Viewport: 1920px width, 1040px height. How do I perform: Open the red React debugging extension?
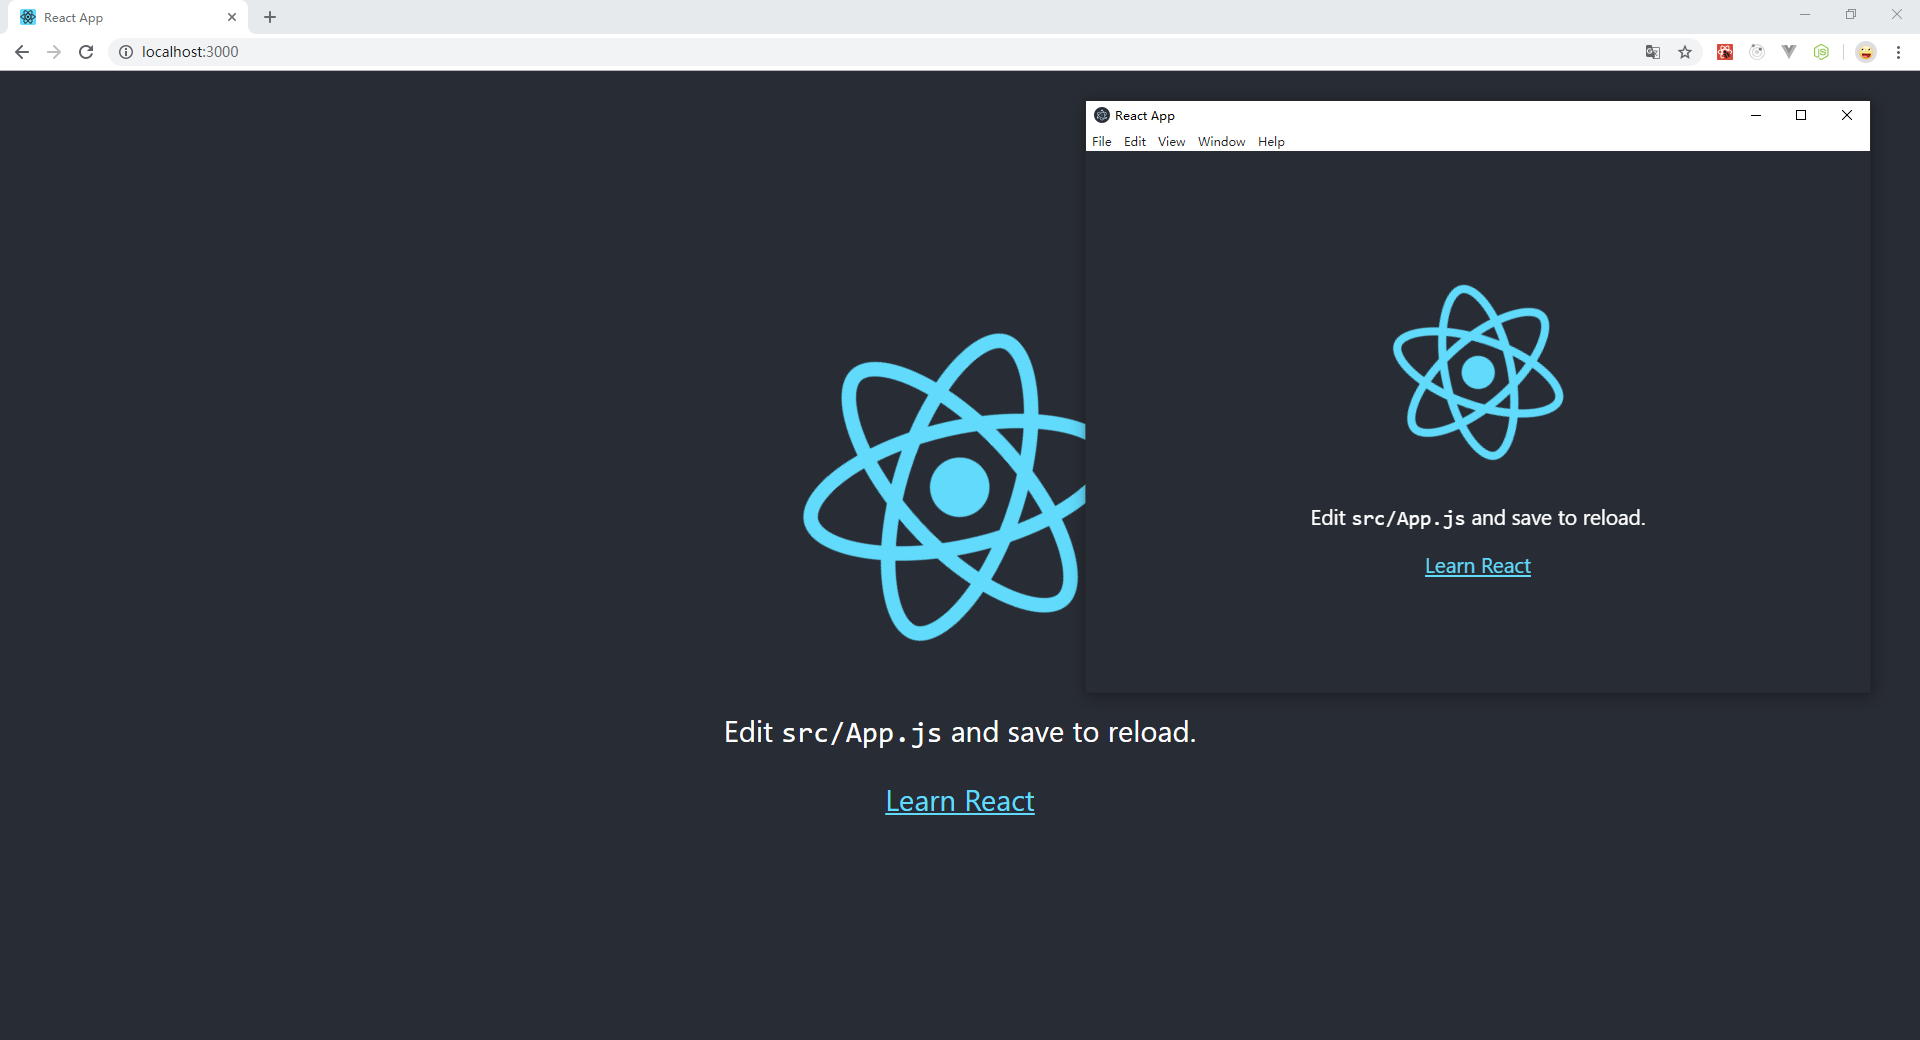tap(1725, 52)
